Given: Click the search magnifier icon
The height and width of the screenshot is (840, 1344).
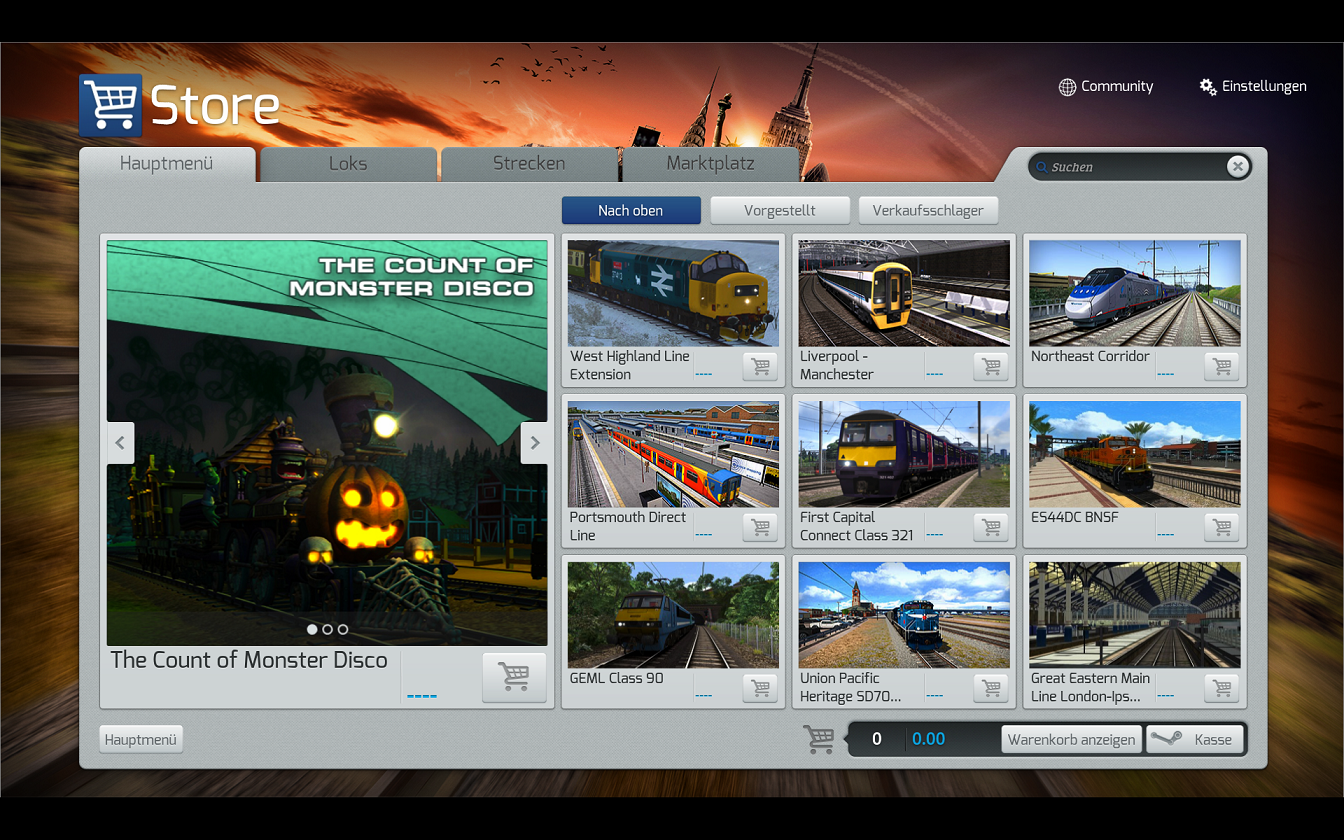Looking at the screenshot, I should (x=1041, y=167).
